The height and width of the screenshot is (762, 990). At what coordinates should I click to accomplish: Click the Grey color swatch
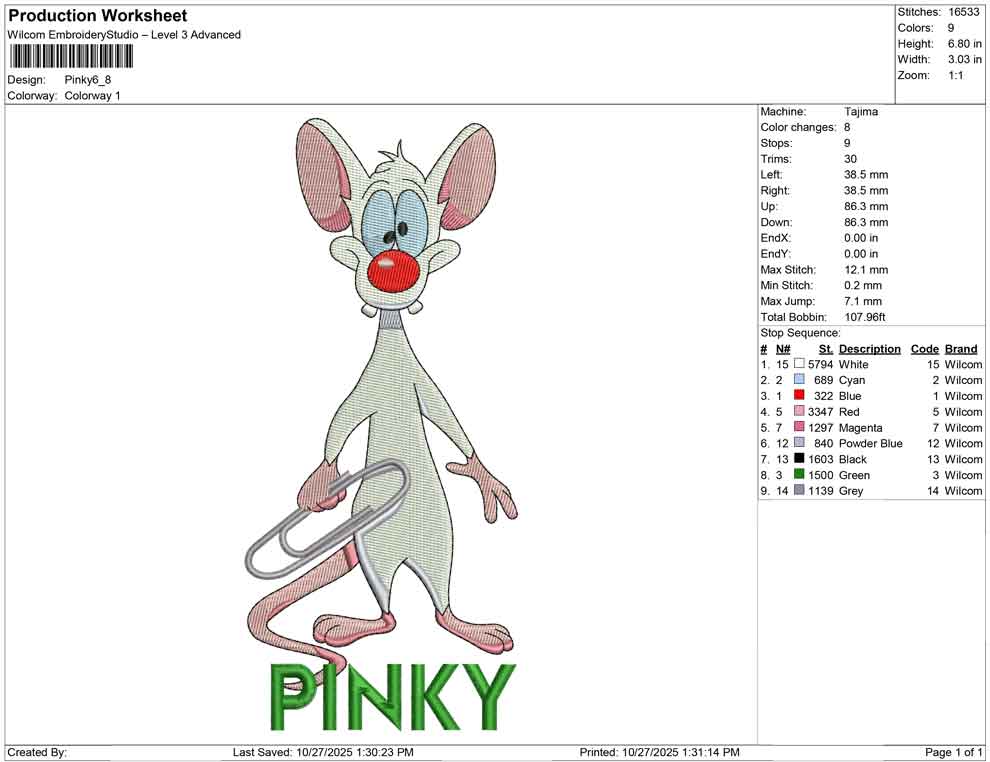point(799,490)
